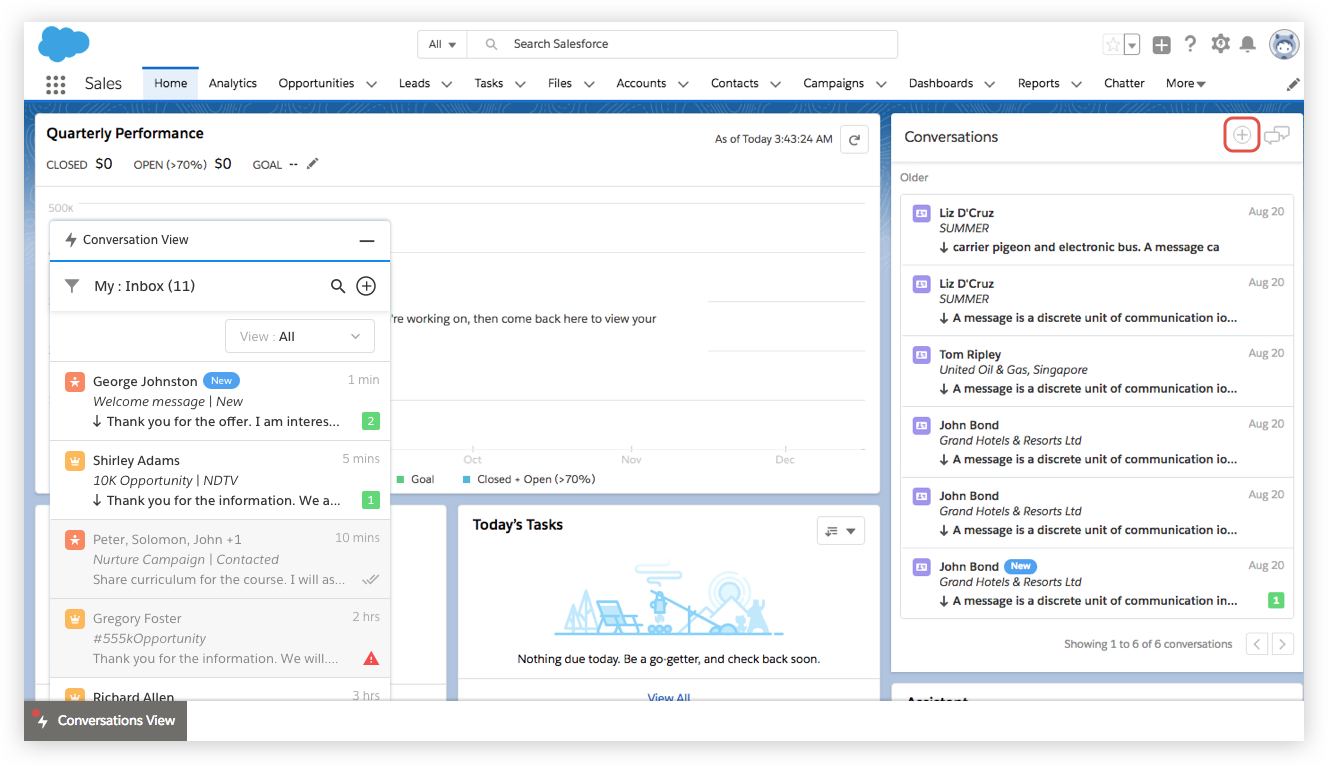Click the chat bubbles icon in Conversations
The width and height of the screenshot is (1328, 767).
point(1276,136)
